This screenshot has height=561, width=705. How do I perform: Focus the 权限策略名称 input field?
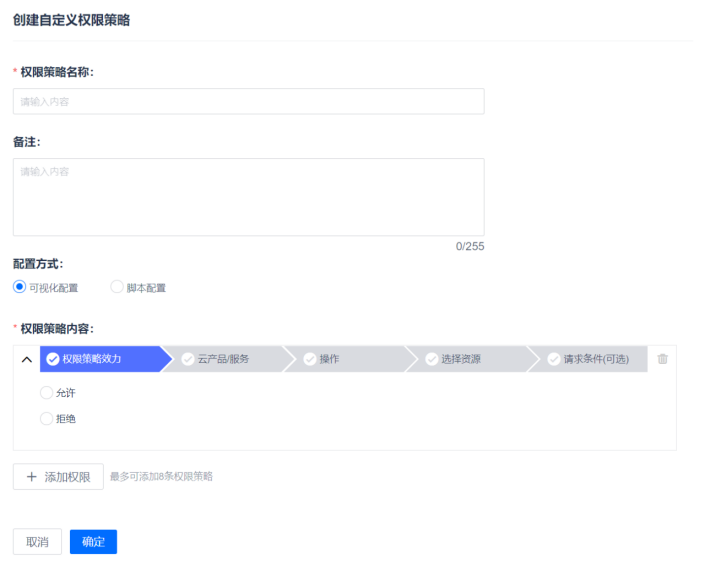(x=248, y=101)
